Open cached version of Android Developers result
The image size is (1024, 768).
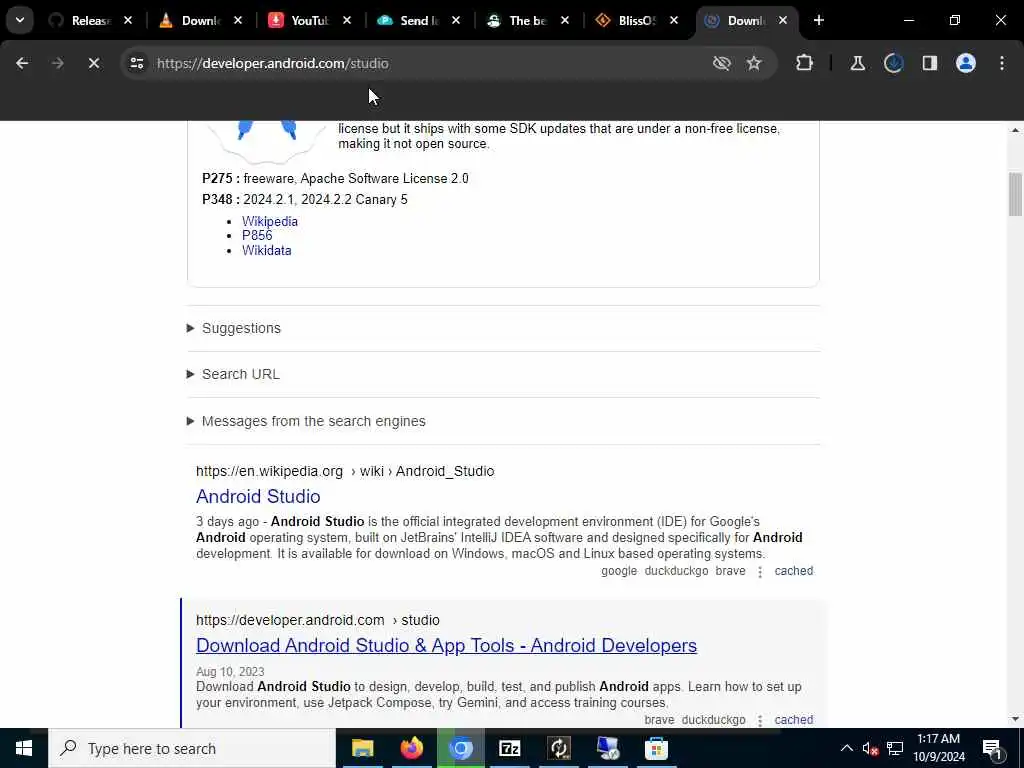pyautogui.click(x=793, y=720)
